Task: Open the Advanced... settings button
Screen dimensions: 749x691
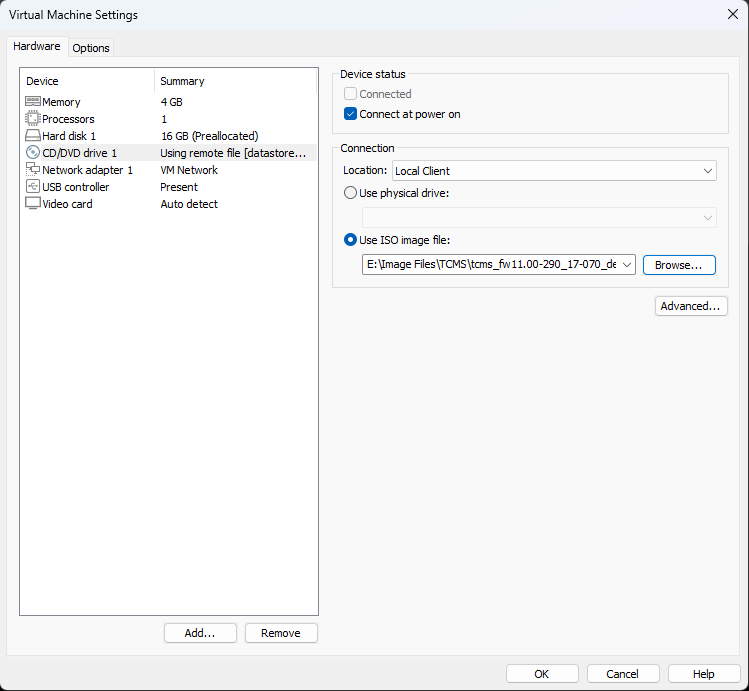Action: [691, 306]
